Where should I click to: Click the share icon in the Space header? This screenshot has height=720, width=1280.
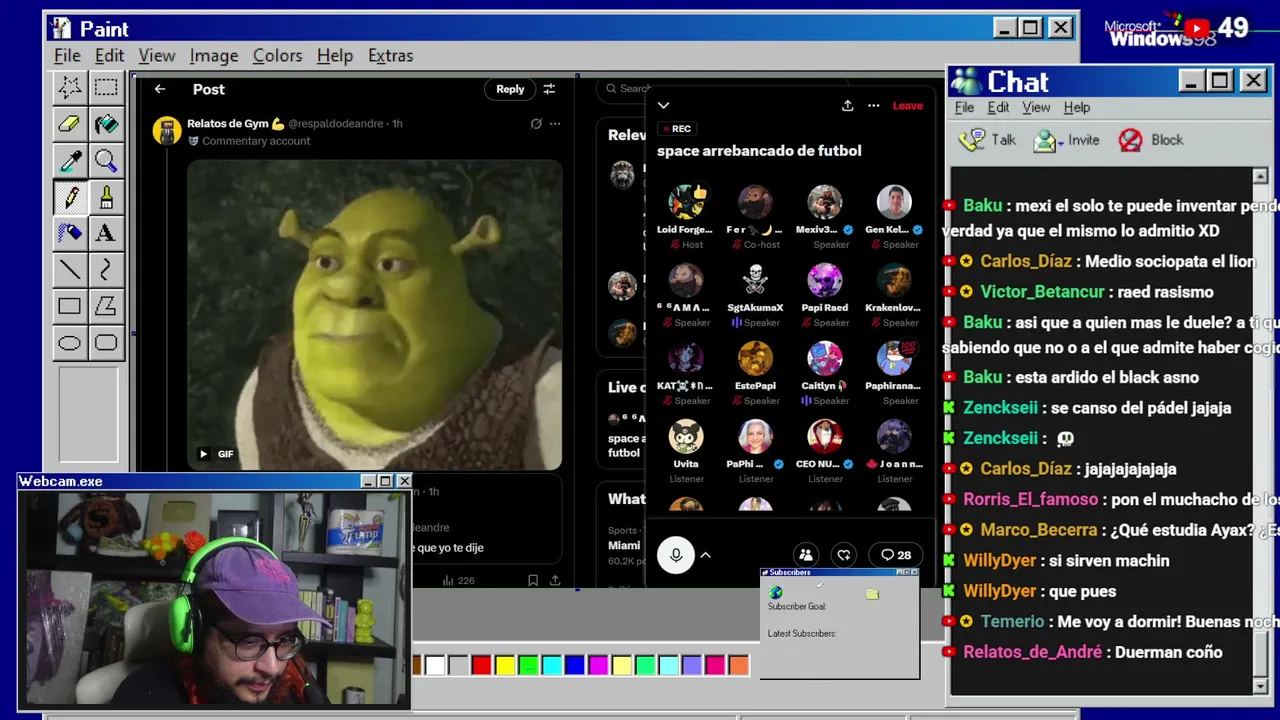click(848, 105)
